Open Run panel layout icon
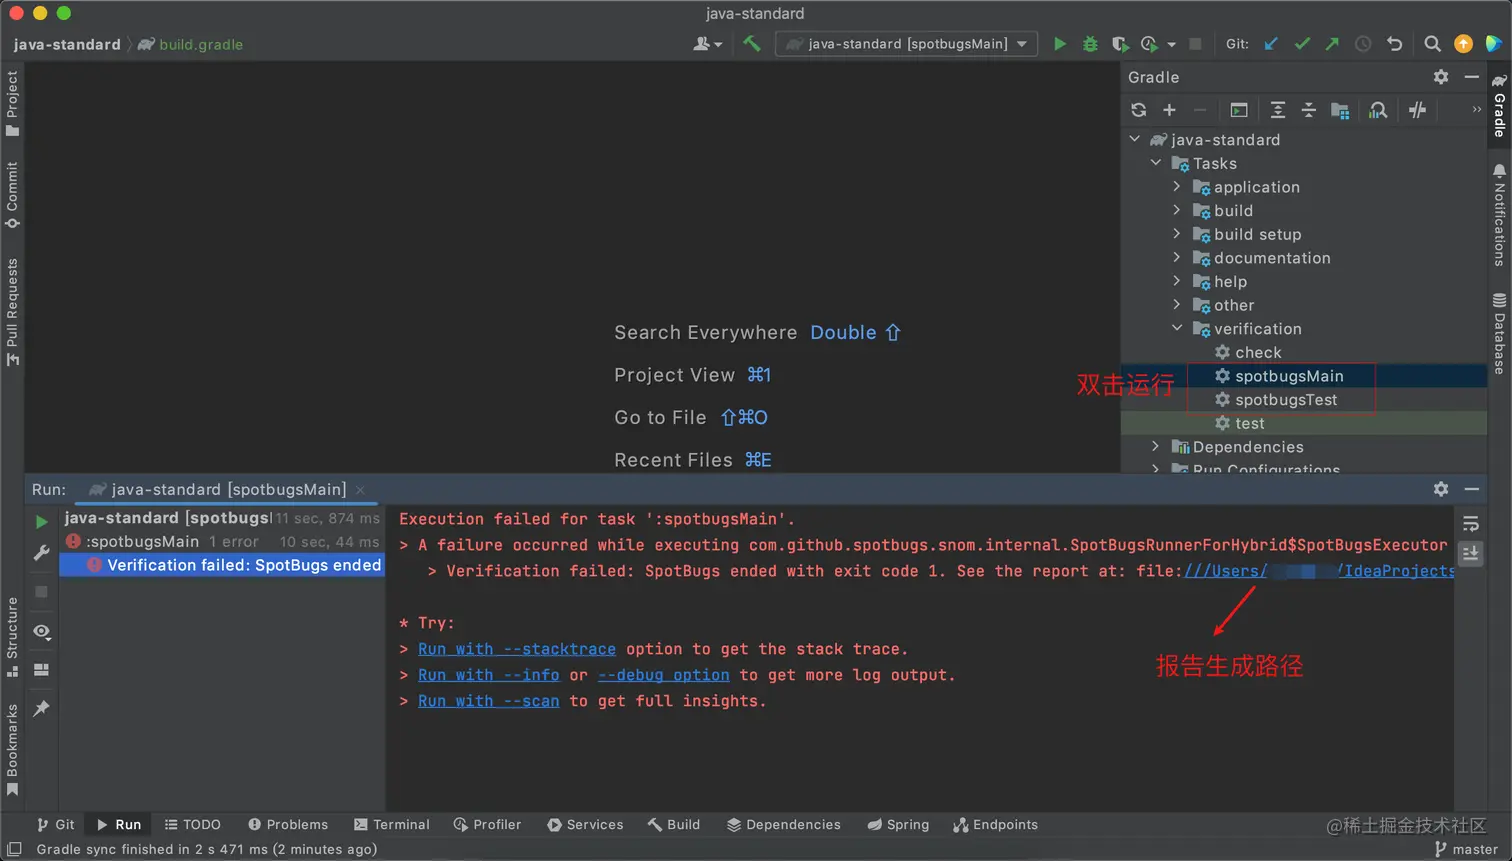Viewport: 1512px width, 861px height. pos(41,670)
